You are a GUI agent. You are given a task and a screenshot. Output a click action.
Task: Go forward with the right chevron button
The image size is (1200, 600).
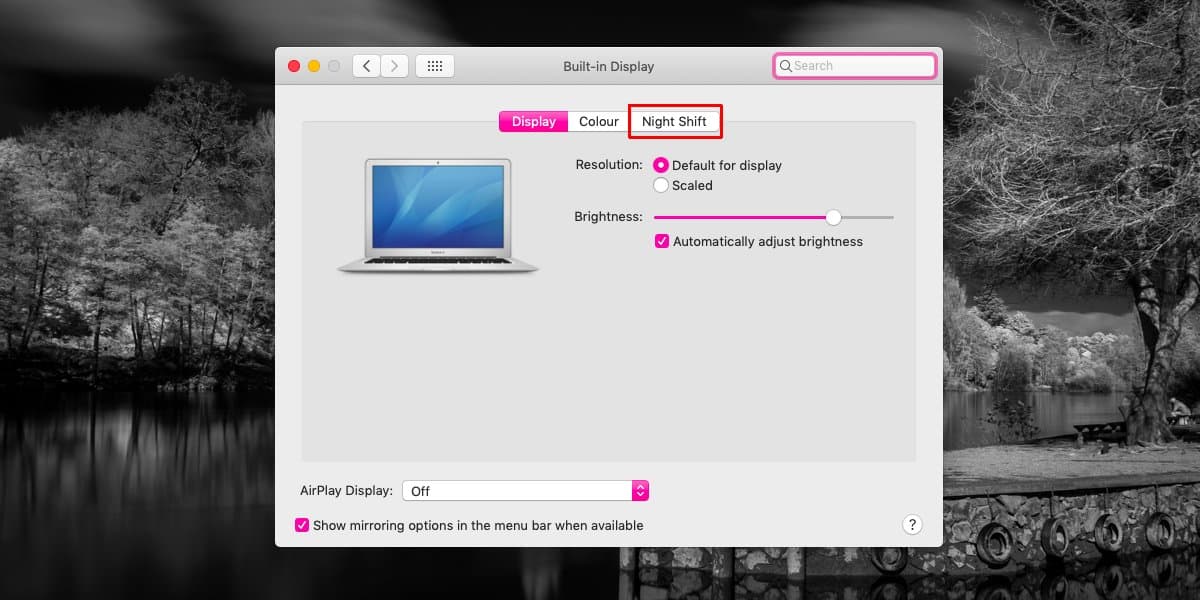pos(395,66)
